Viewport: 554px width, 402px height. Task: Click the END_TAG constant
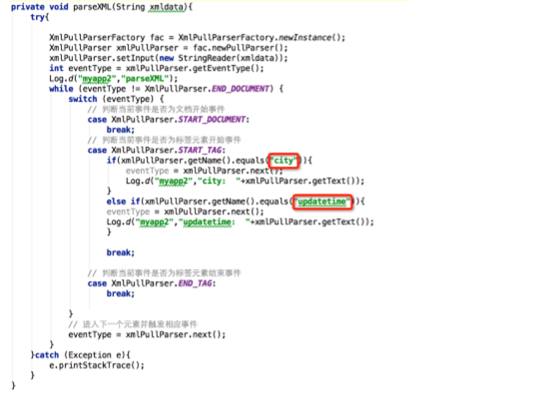click(x=195, y=283)
